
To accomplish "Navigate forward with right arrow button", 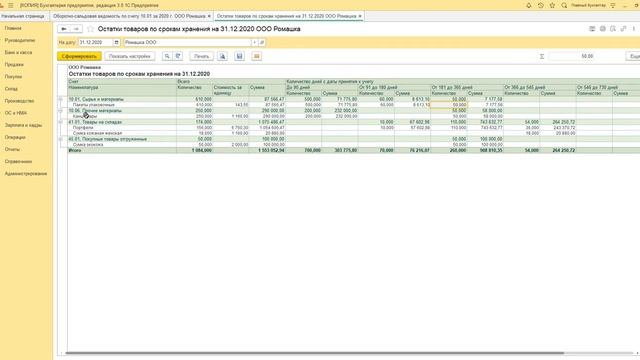I will pos(76,29).
